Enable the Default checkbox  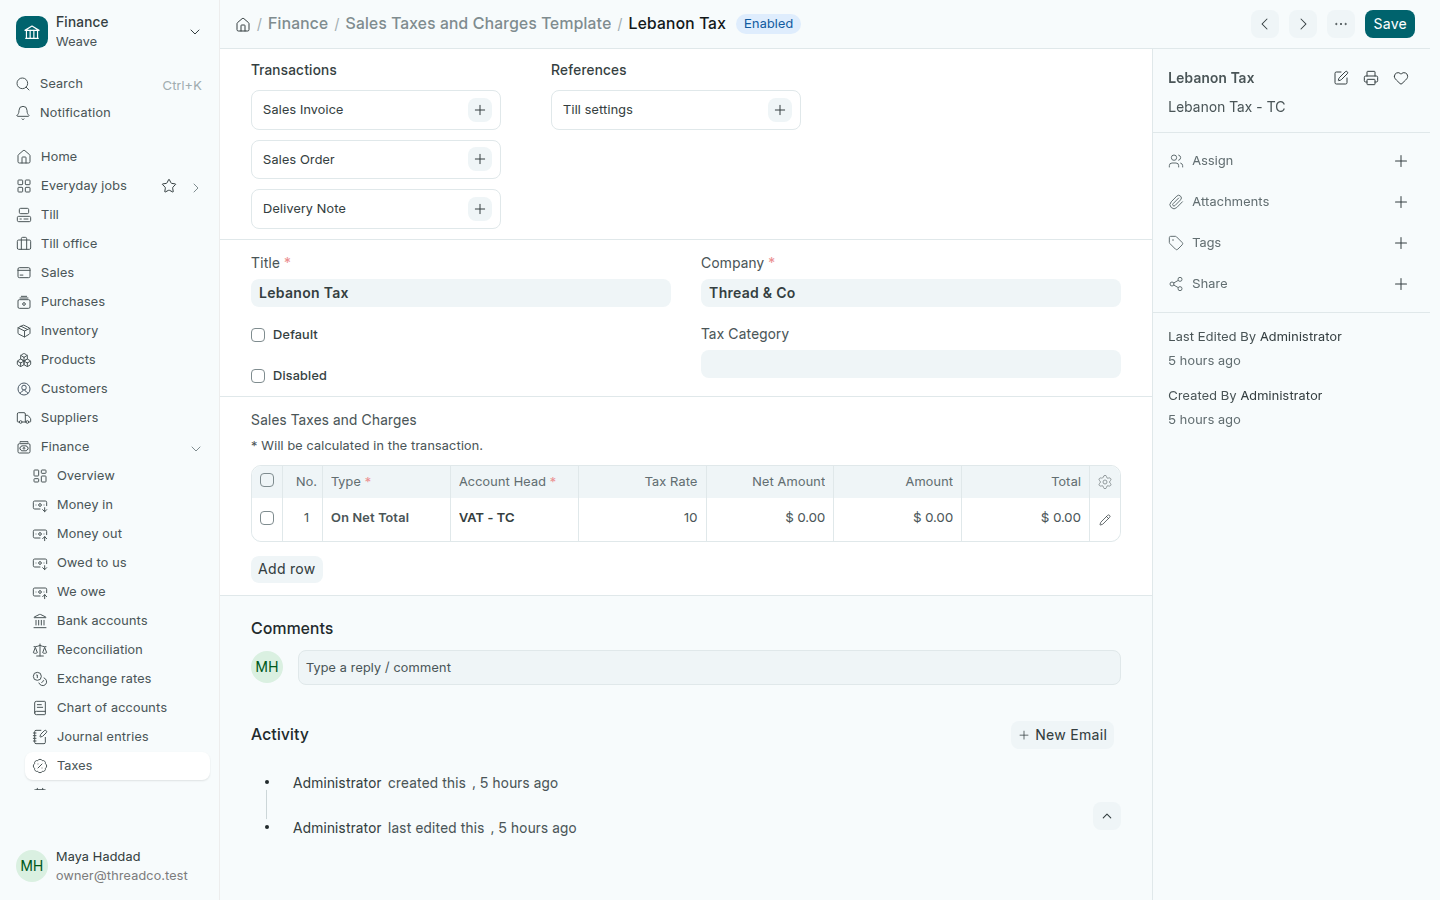258,335
